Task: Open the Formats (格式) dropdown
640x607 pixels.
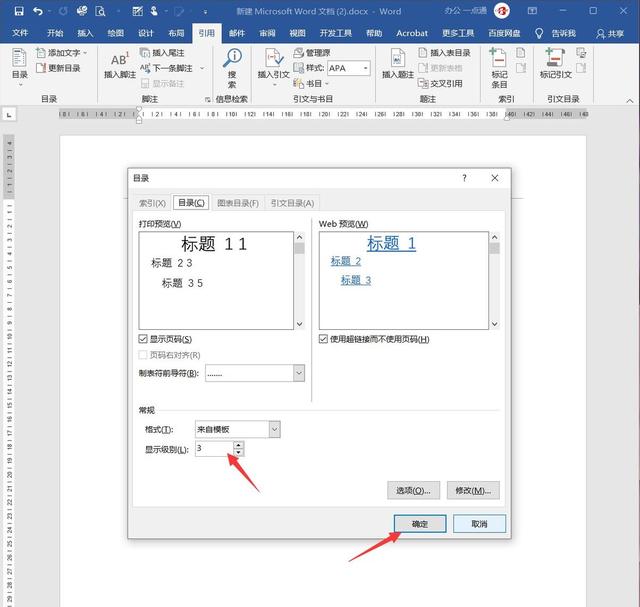Action: 275,429
